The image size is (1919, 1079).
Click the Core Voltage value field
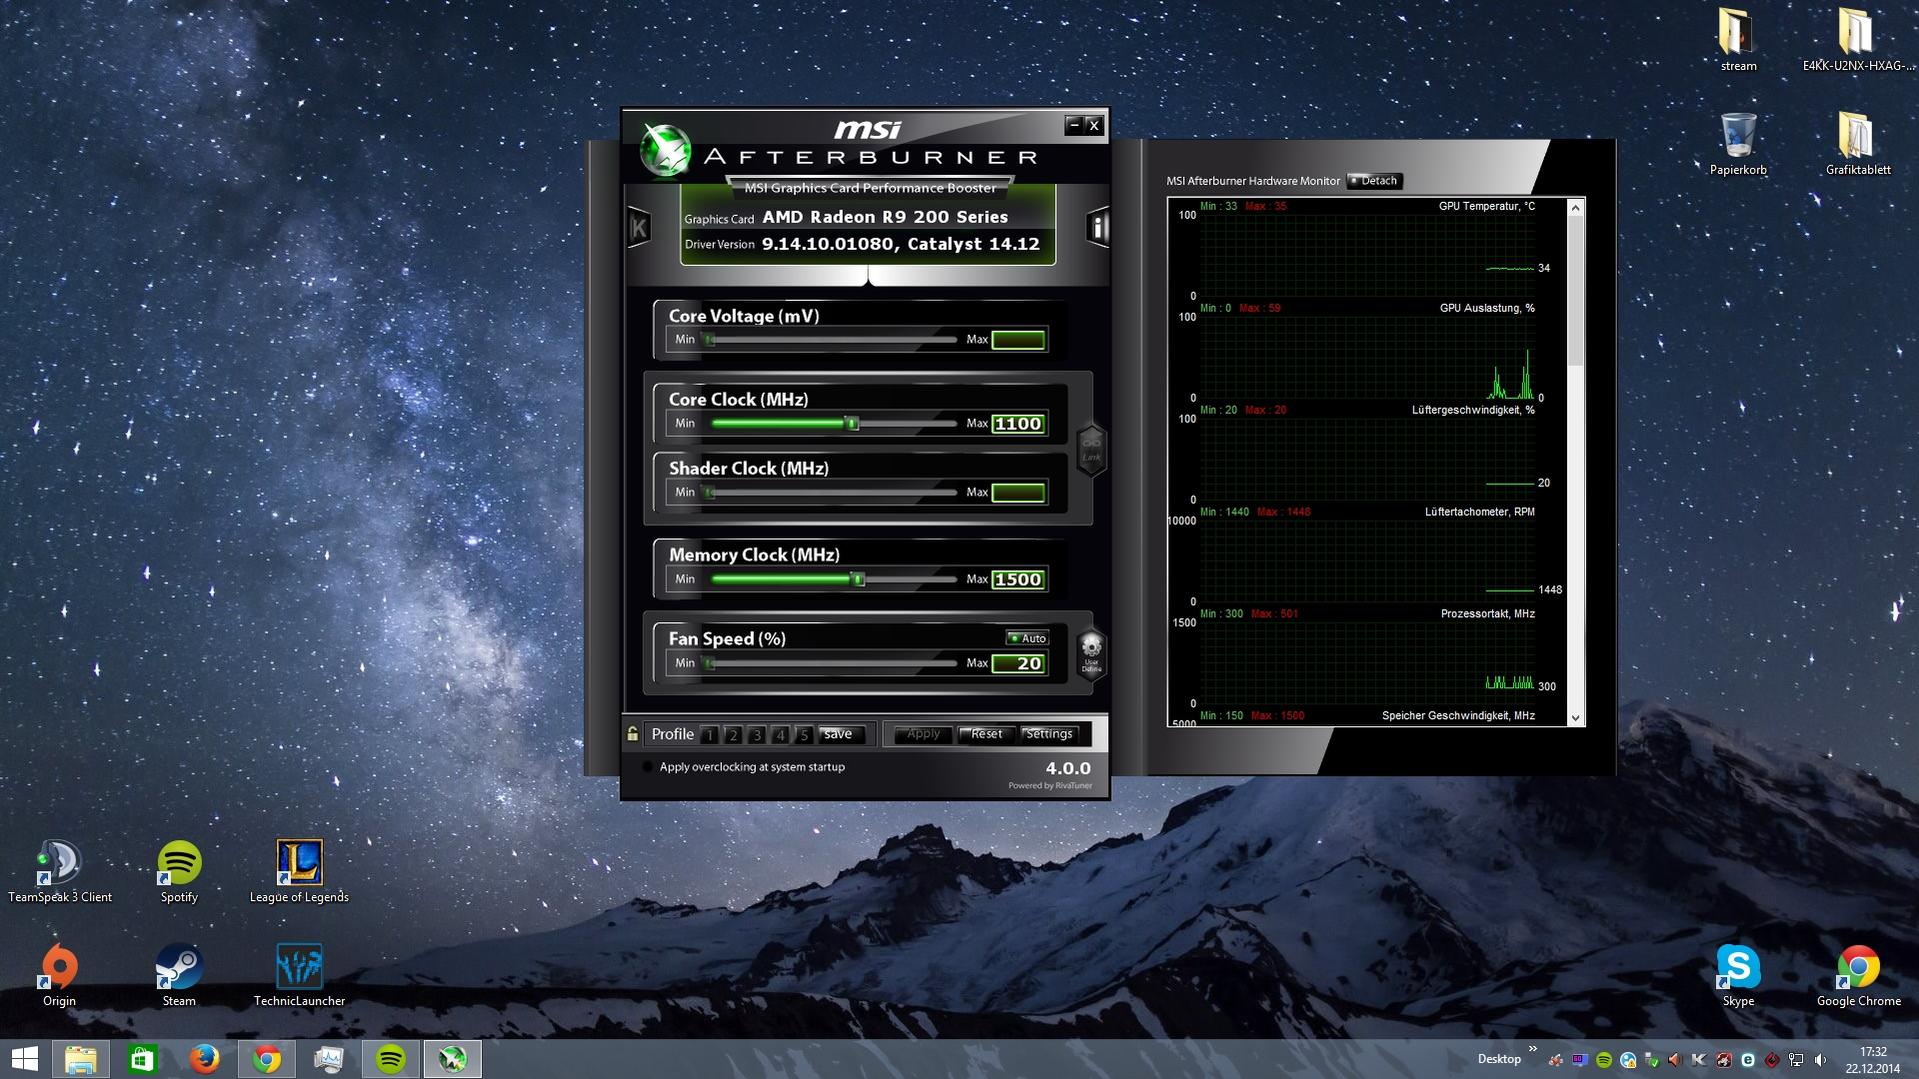point(1018,340)
